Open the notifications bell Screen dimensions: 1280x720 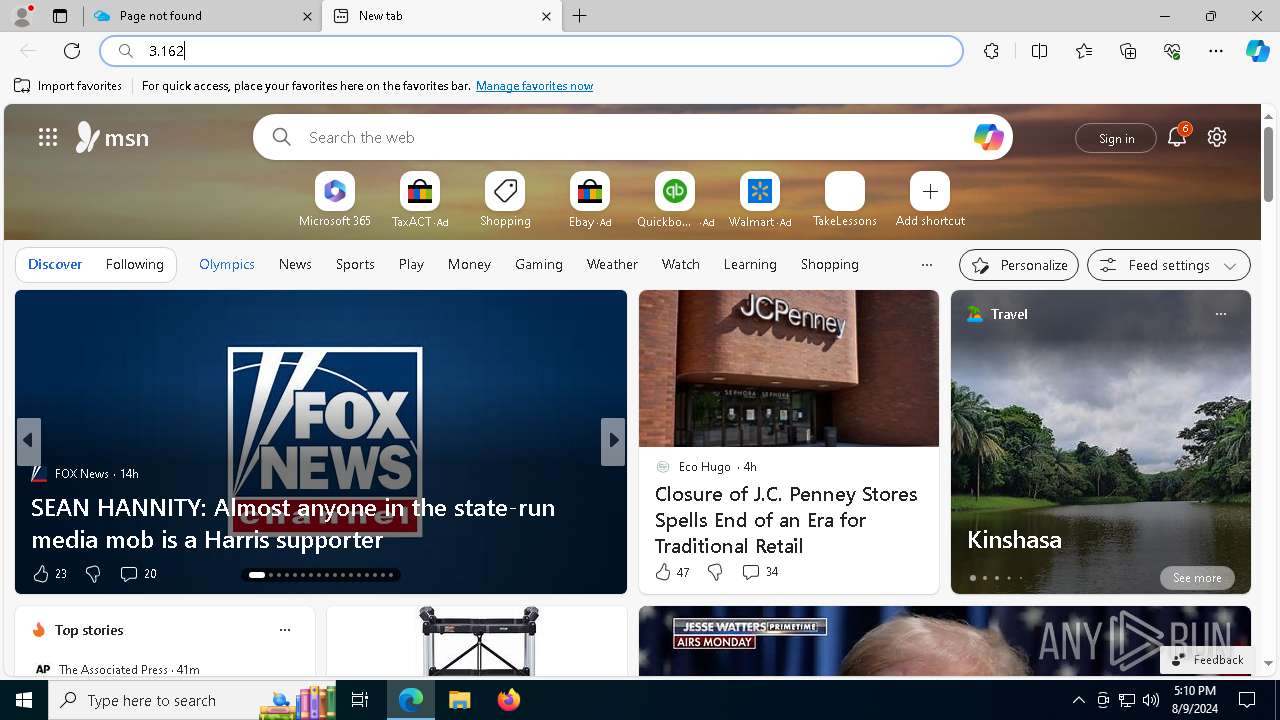tap(1177, 137)
